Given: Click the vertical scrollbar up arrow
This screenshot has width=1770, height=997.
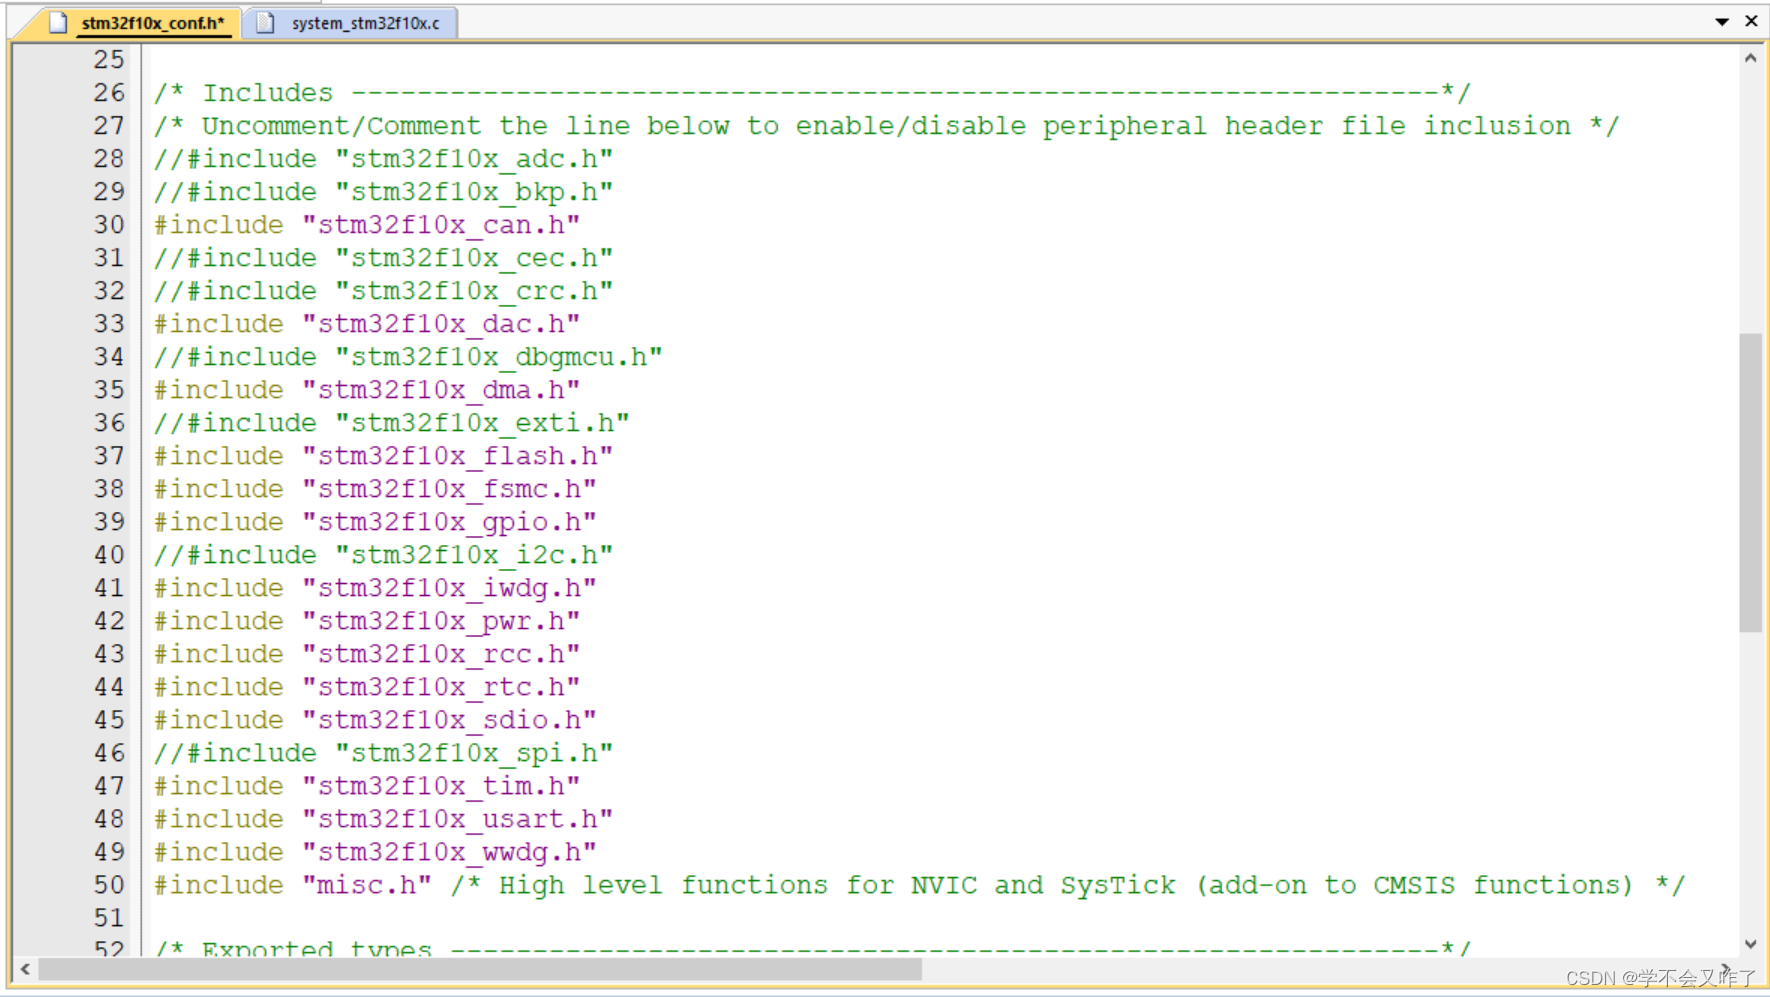Looking at the screenshot, I should 1750,58.
